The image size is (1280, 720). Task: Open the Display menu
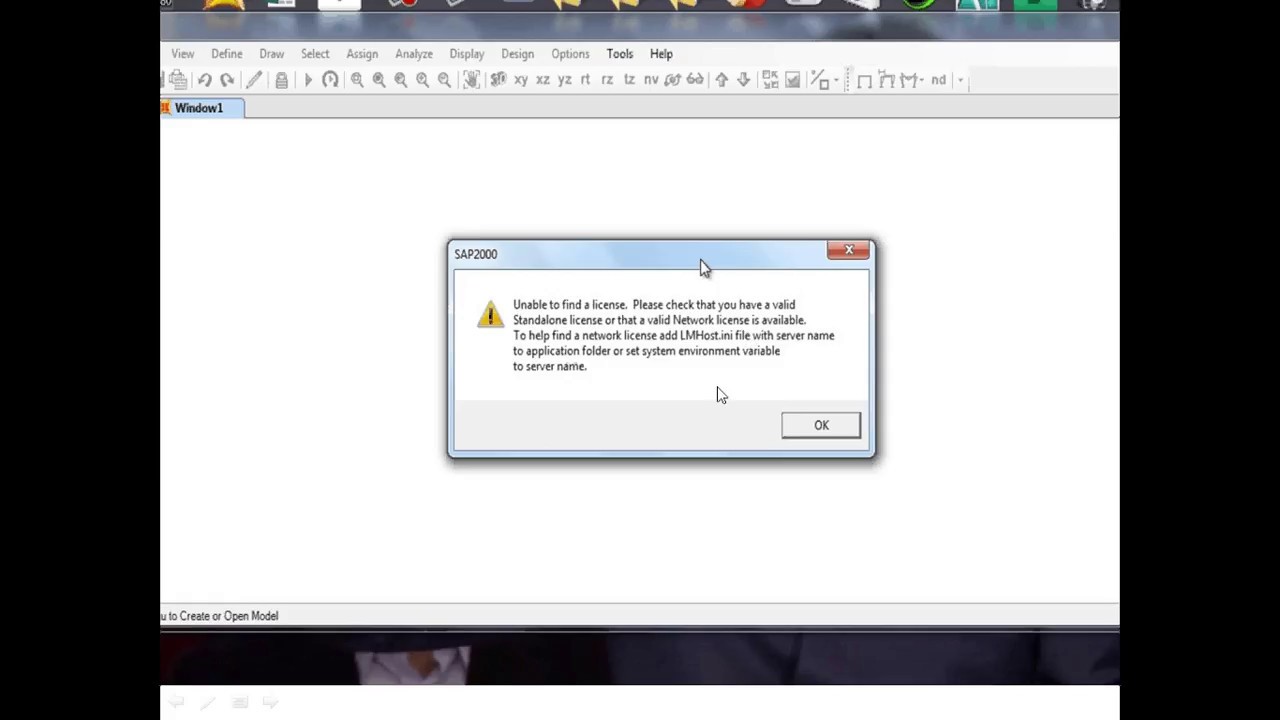pos(467,54)
